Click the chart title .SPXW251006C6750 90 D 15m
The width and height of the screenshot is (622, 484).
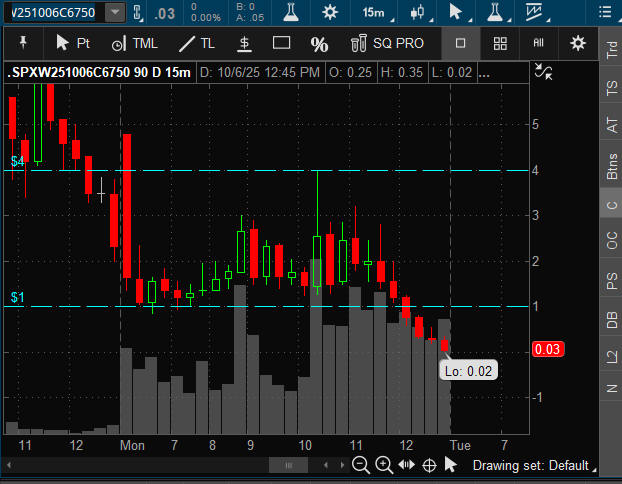click(99, 73)
